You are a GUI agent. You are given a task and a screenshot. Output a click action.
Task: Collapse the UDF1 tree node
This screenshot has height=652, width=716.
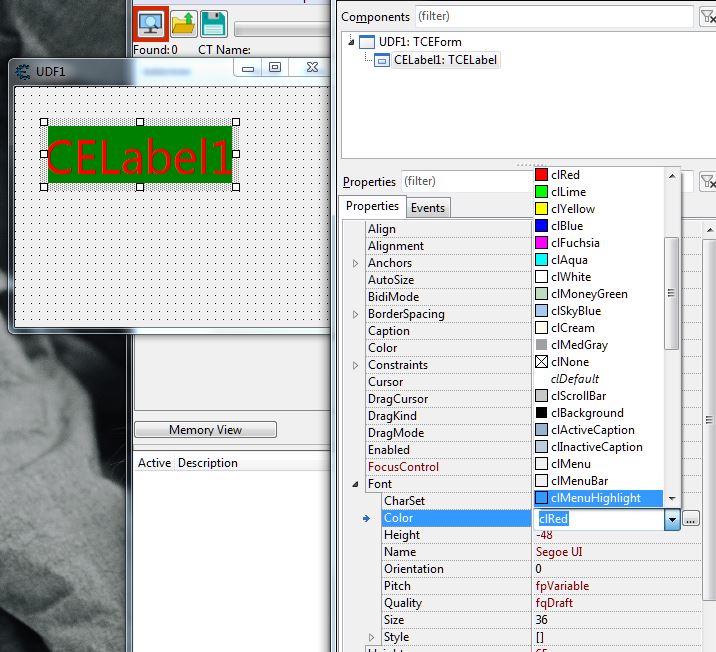[351, 42]
